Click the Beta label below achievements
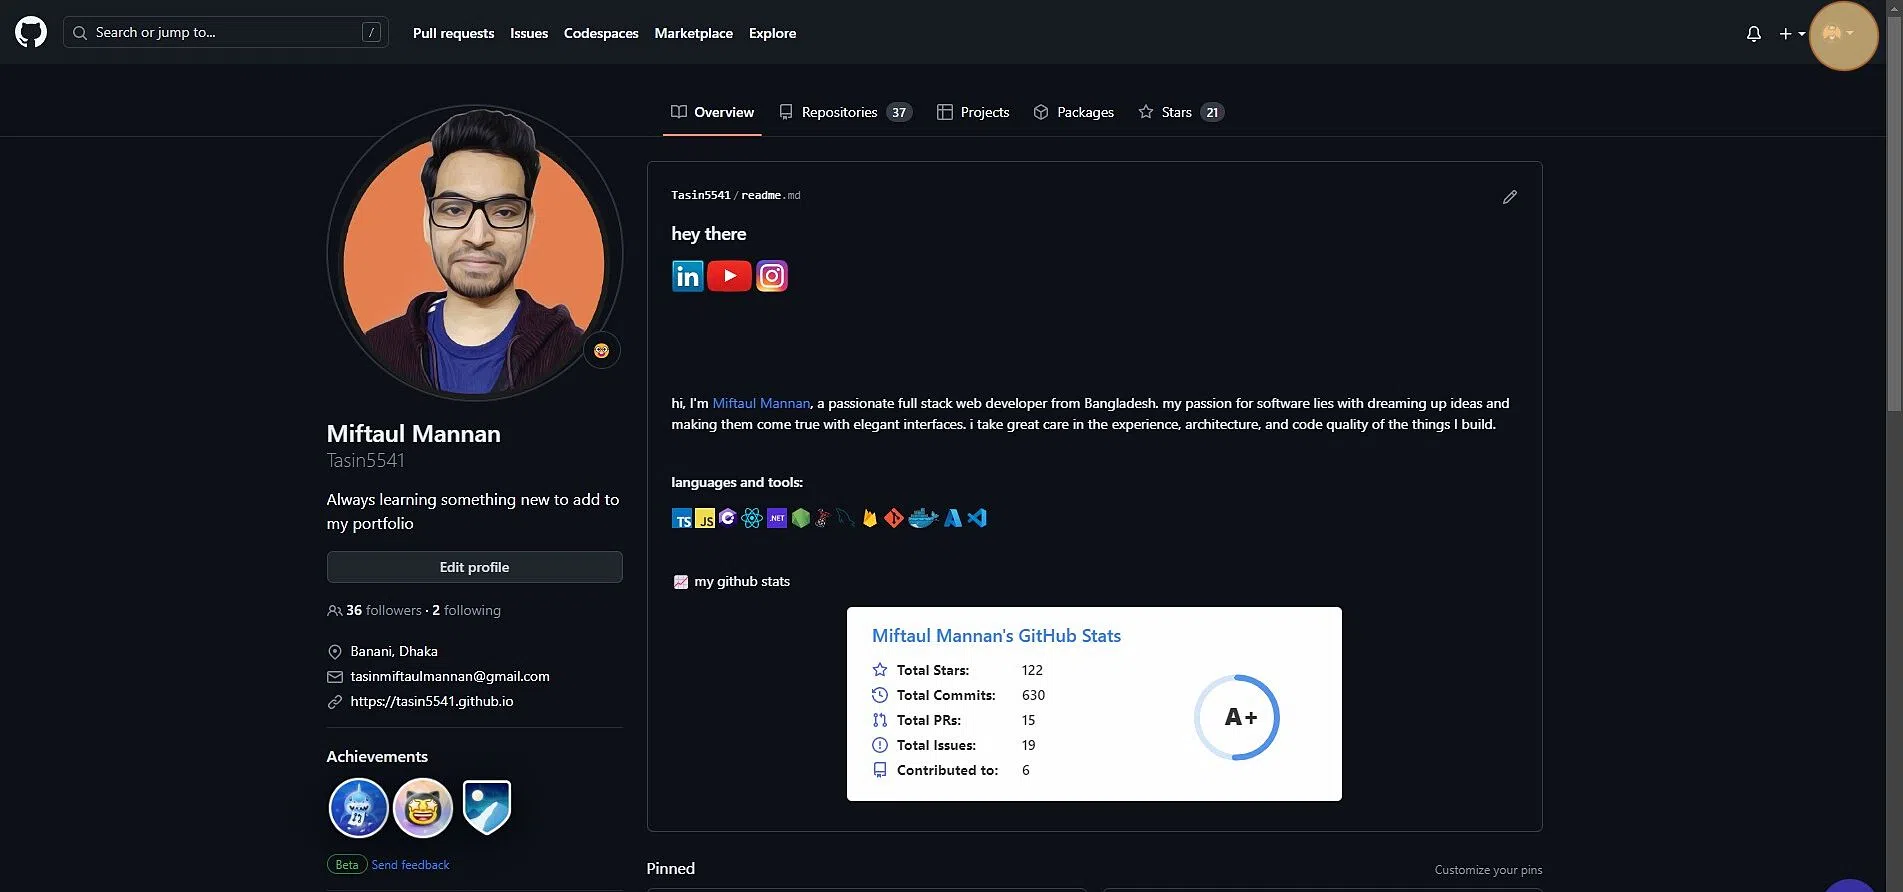 (x=347, y=865)
